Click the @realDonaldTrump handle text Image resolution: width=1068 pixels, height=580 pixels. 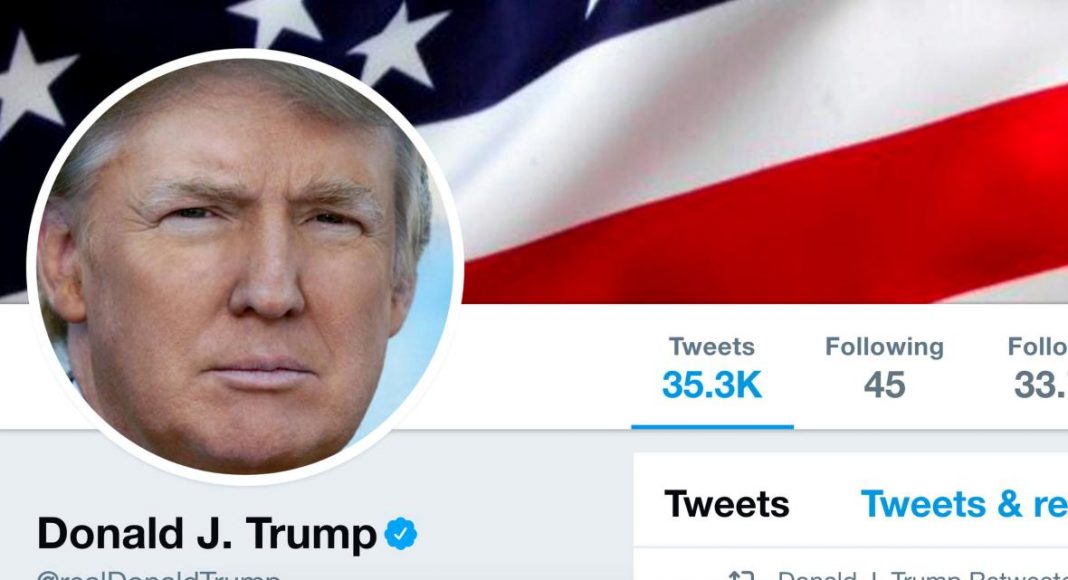point(158,575)
